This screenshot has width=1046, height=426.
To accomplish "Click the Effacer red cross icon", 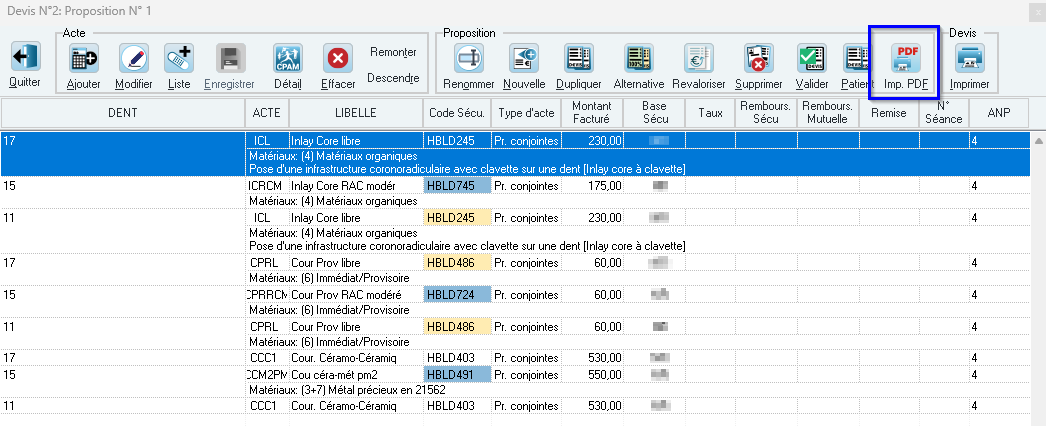I will (338, 59).
